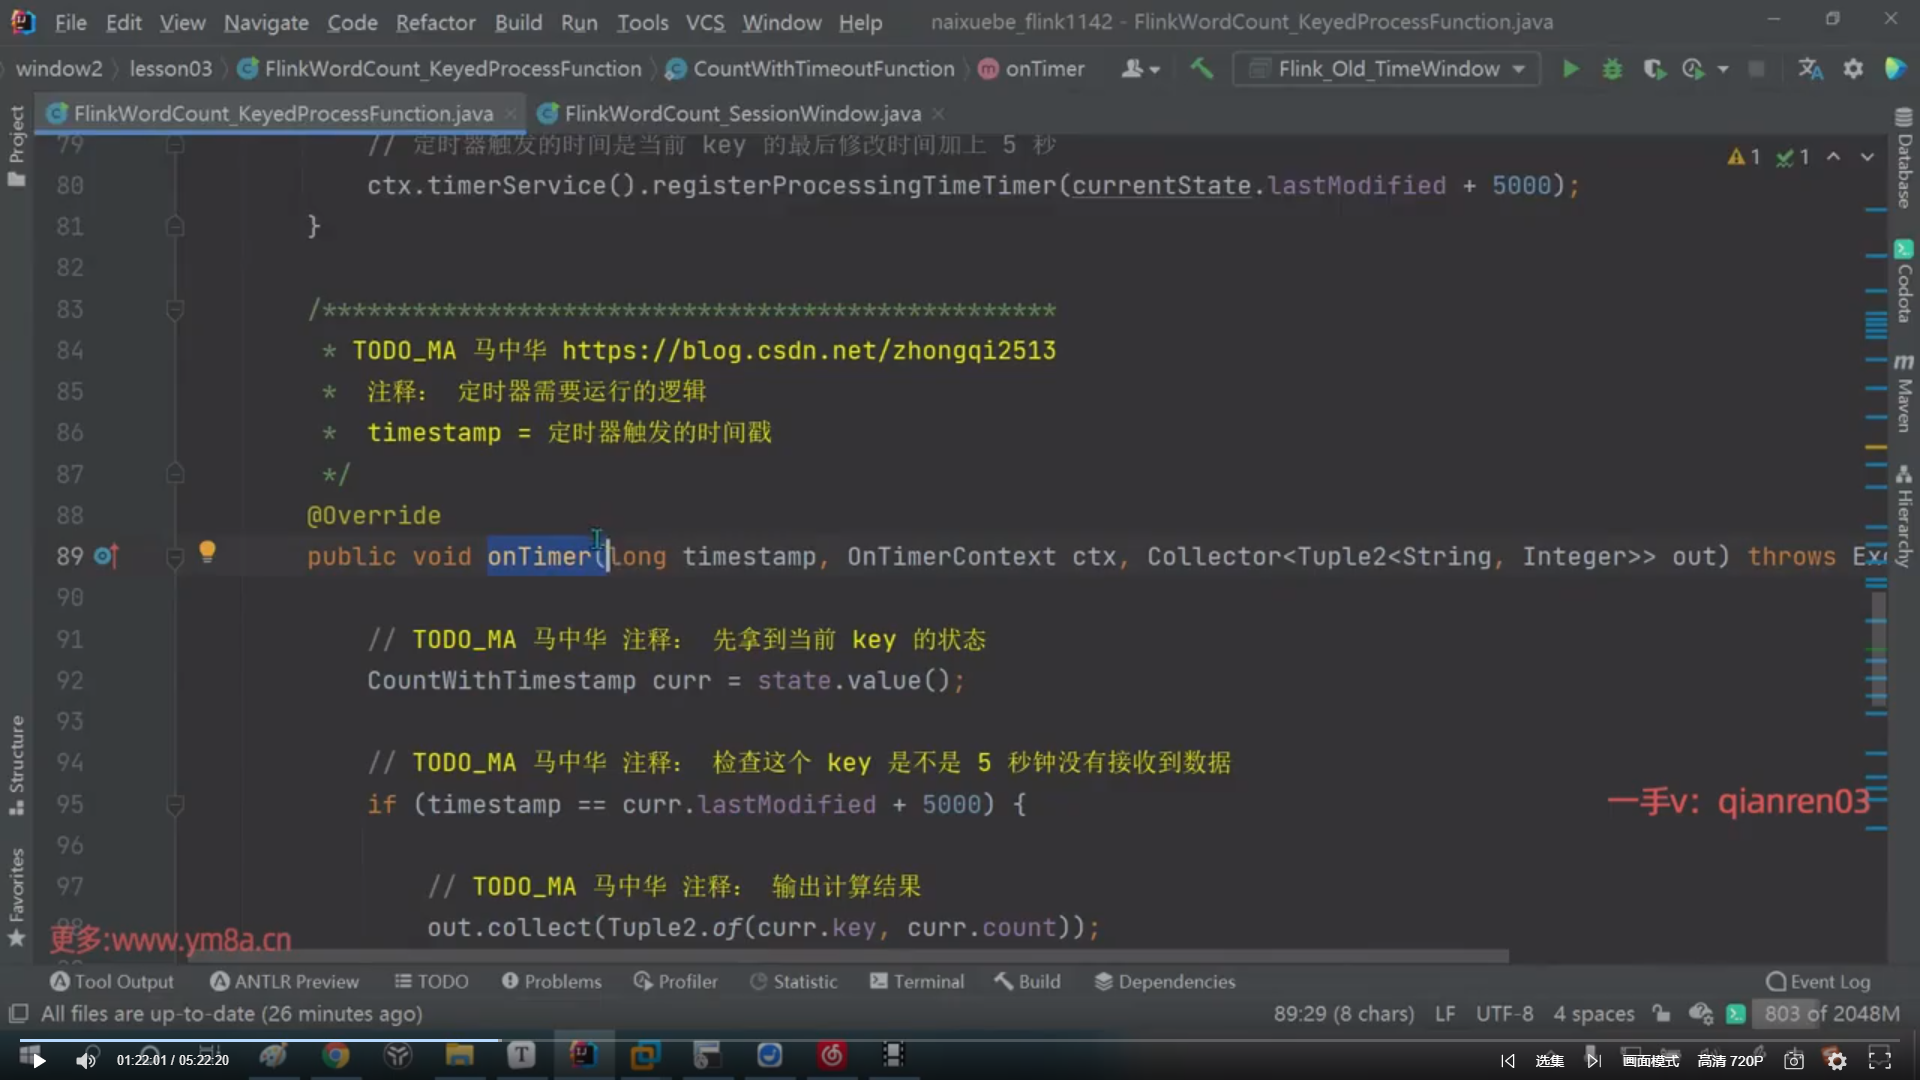This screenshot has height=1080, width=1920.
Task: Open the Refactor menu
Action: (435, 22)
